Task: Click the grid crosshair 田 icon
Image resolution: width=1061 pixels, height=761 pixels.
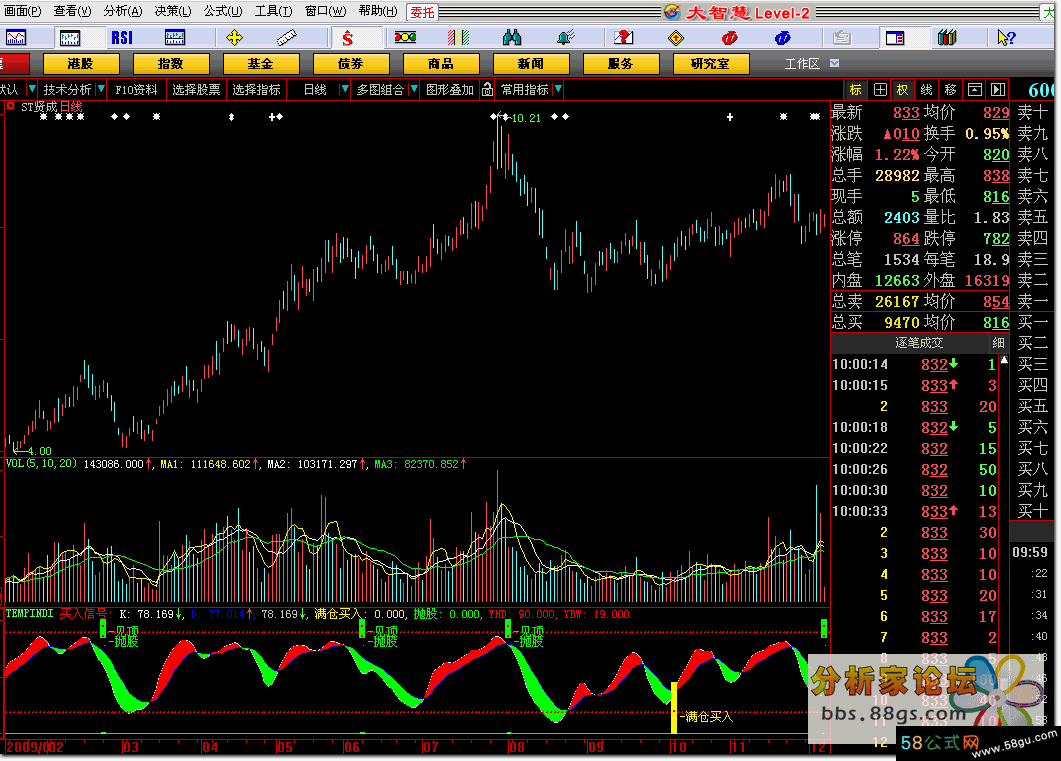Action: click(x=880, y=90)
